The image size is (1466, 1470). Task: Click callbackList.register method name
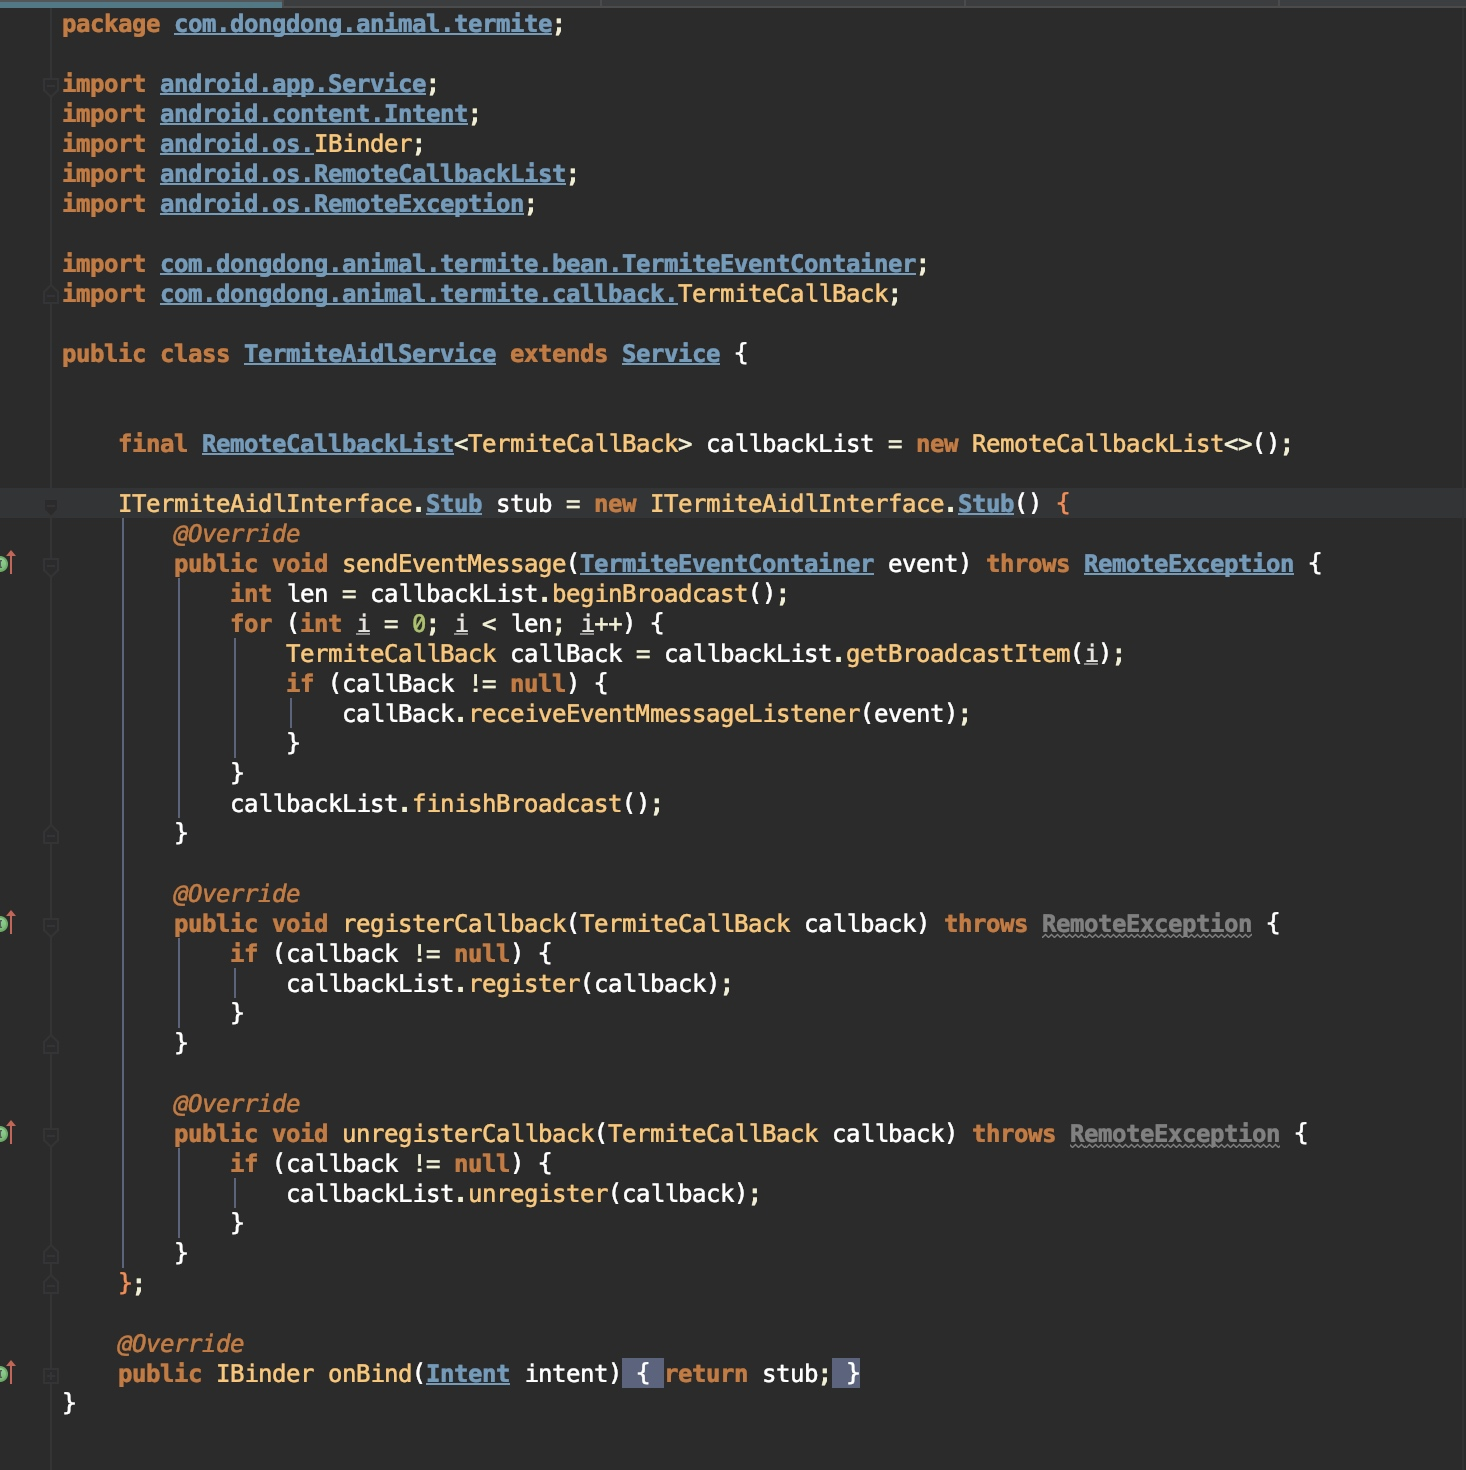point(524,984)
